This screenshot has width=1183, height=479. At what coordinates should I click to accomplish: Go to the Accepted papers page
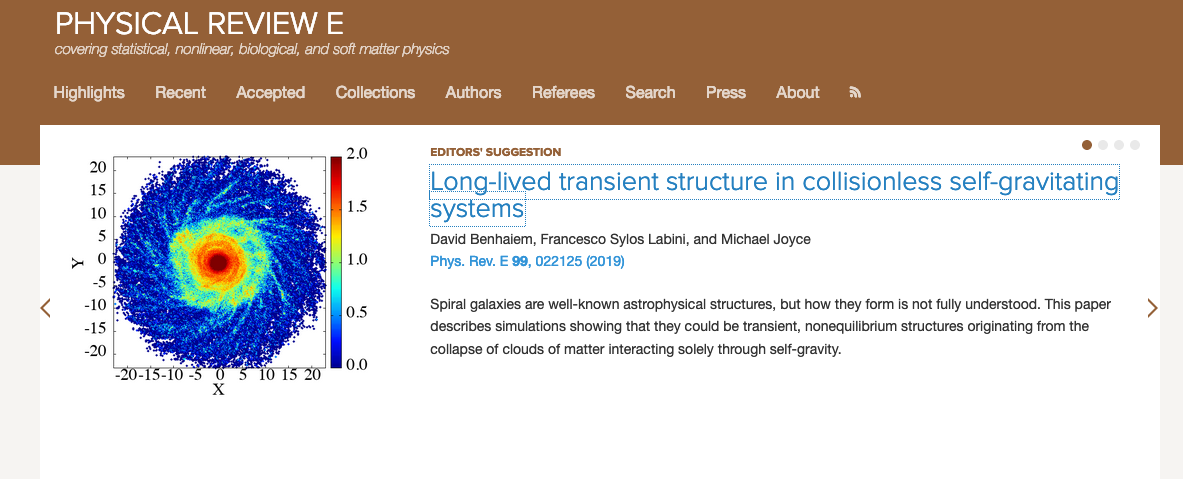(270, 93)
